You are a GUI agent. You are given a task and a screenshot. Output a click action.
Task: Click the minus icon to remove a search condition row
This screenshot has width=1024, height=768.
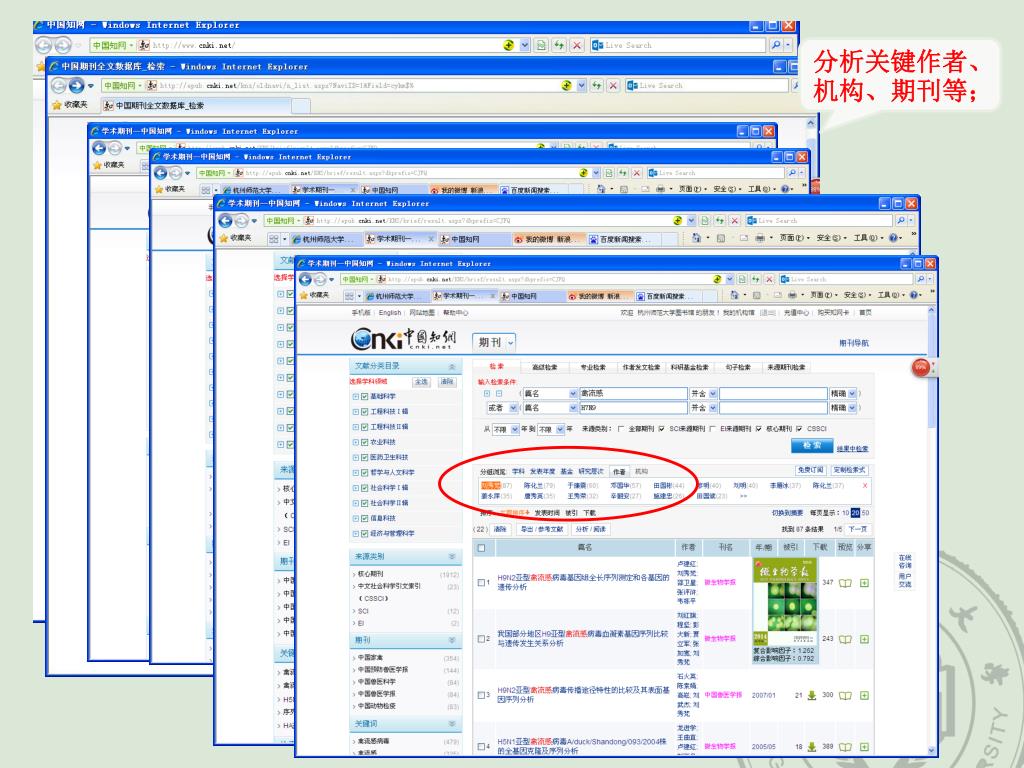click(x=499, y=394)
